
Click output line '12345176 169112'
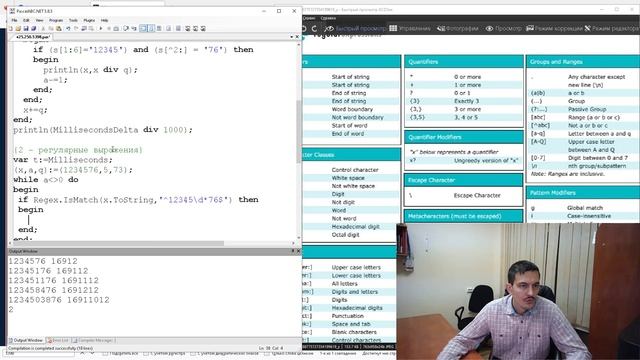point(48,271)
